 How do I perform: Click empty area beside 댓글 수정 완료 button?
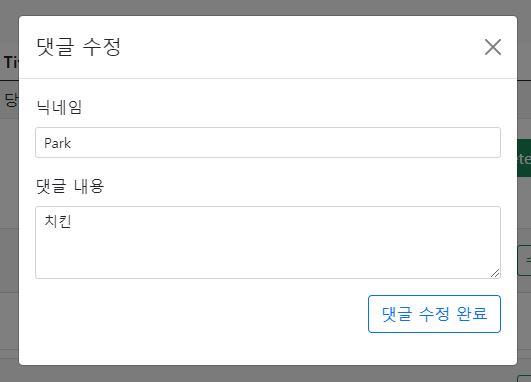[200, 314]
